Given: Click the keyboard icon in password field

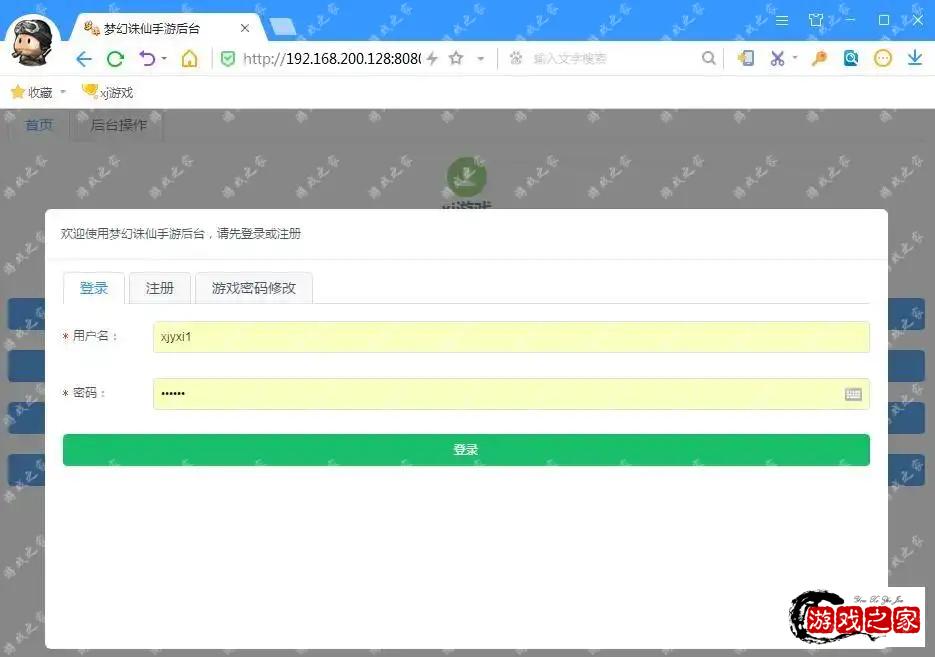Looking at the screenshot, I should (853, 393).
